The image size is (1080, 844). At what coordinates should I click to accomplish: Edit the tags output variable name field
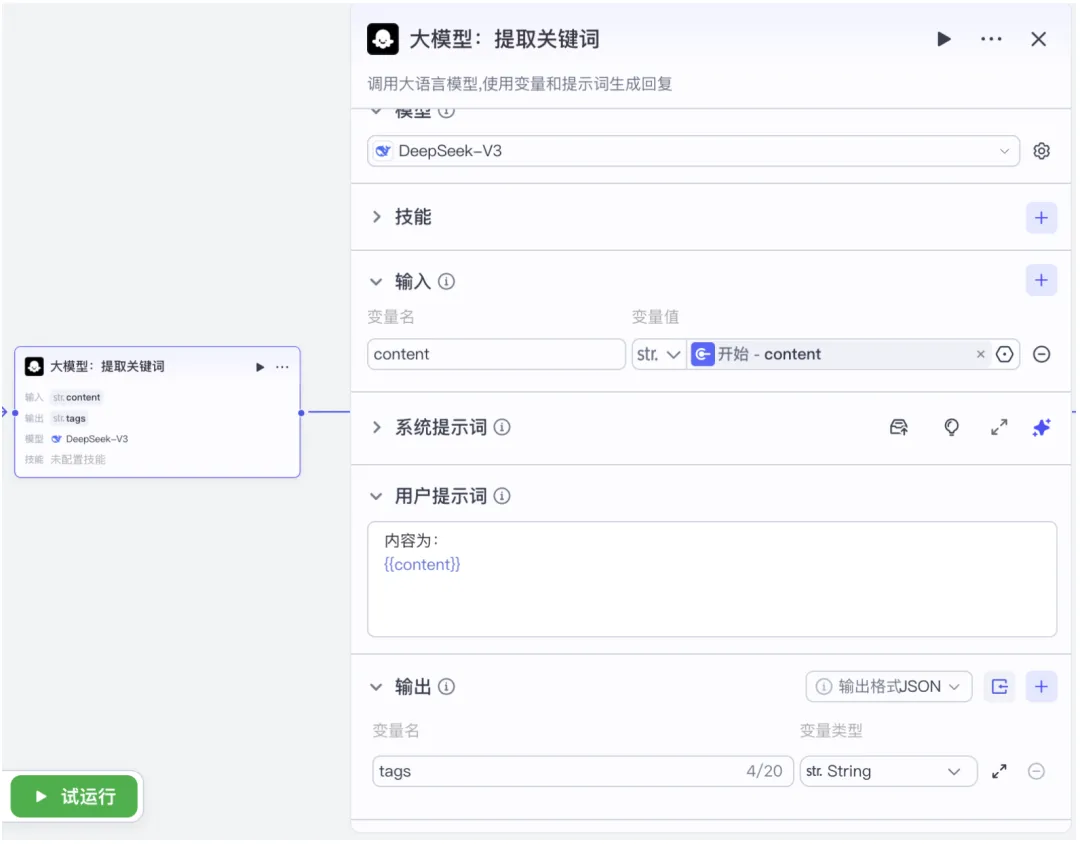tap(583, 772)
